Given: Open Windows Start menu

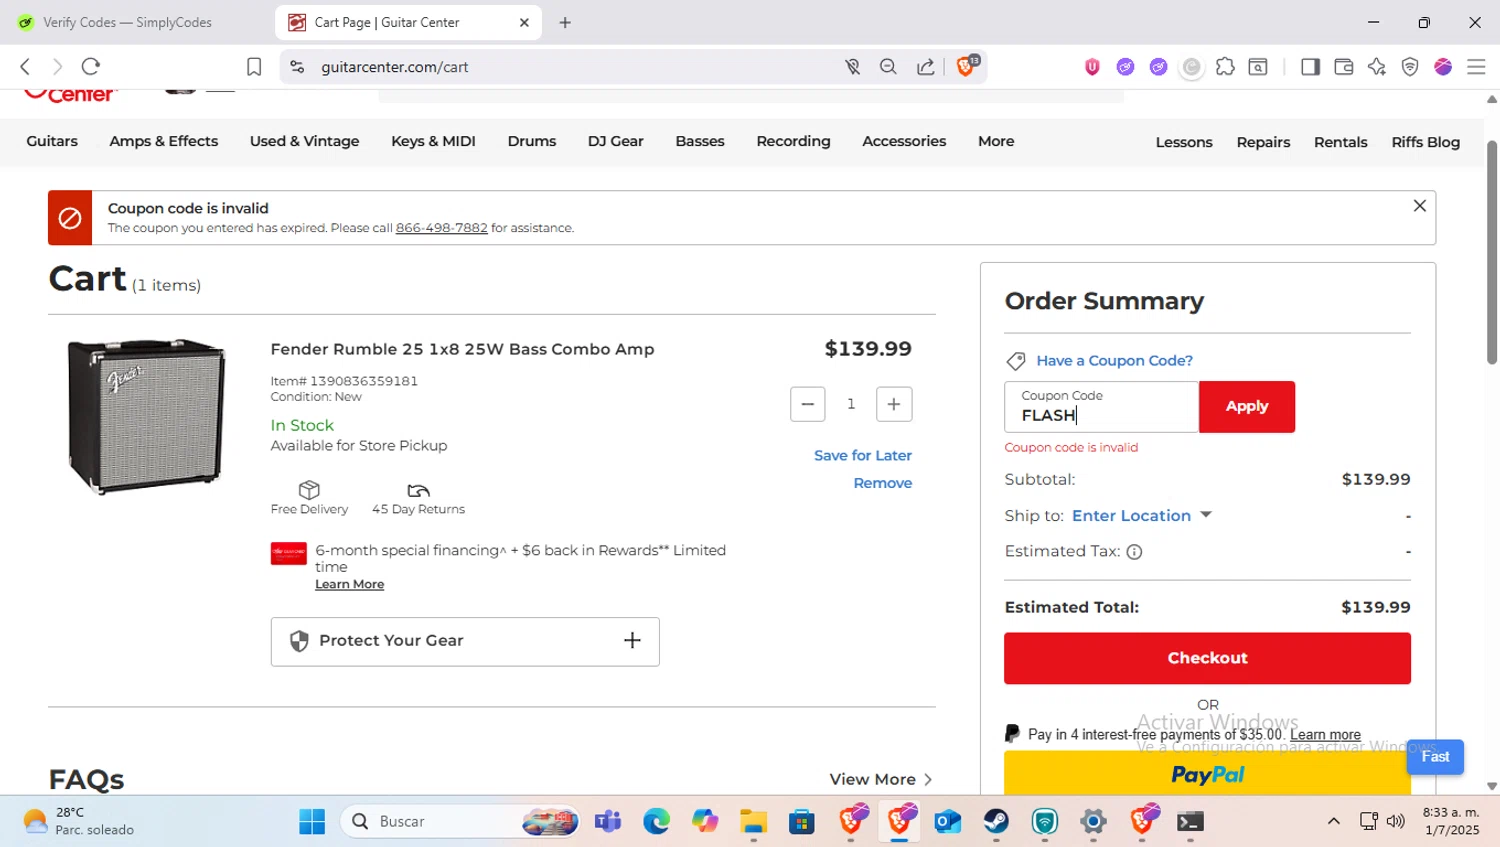Looking at the screenshot, I should pos(312,821).
